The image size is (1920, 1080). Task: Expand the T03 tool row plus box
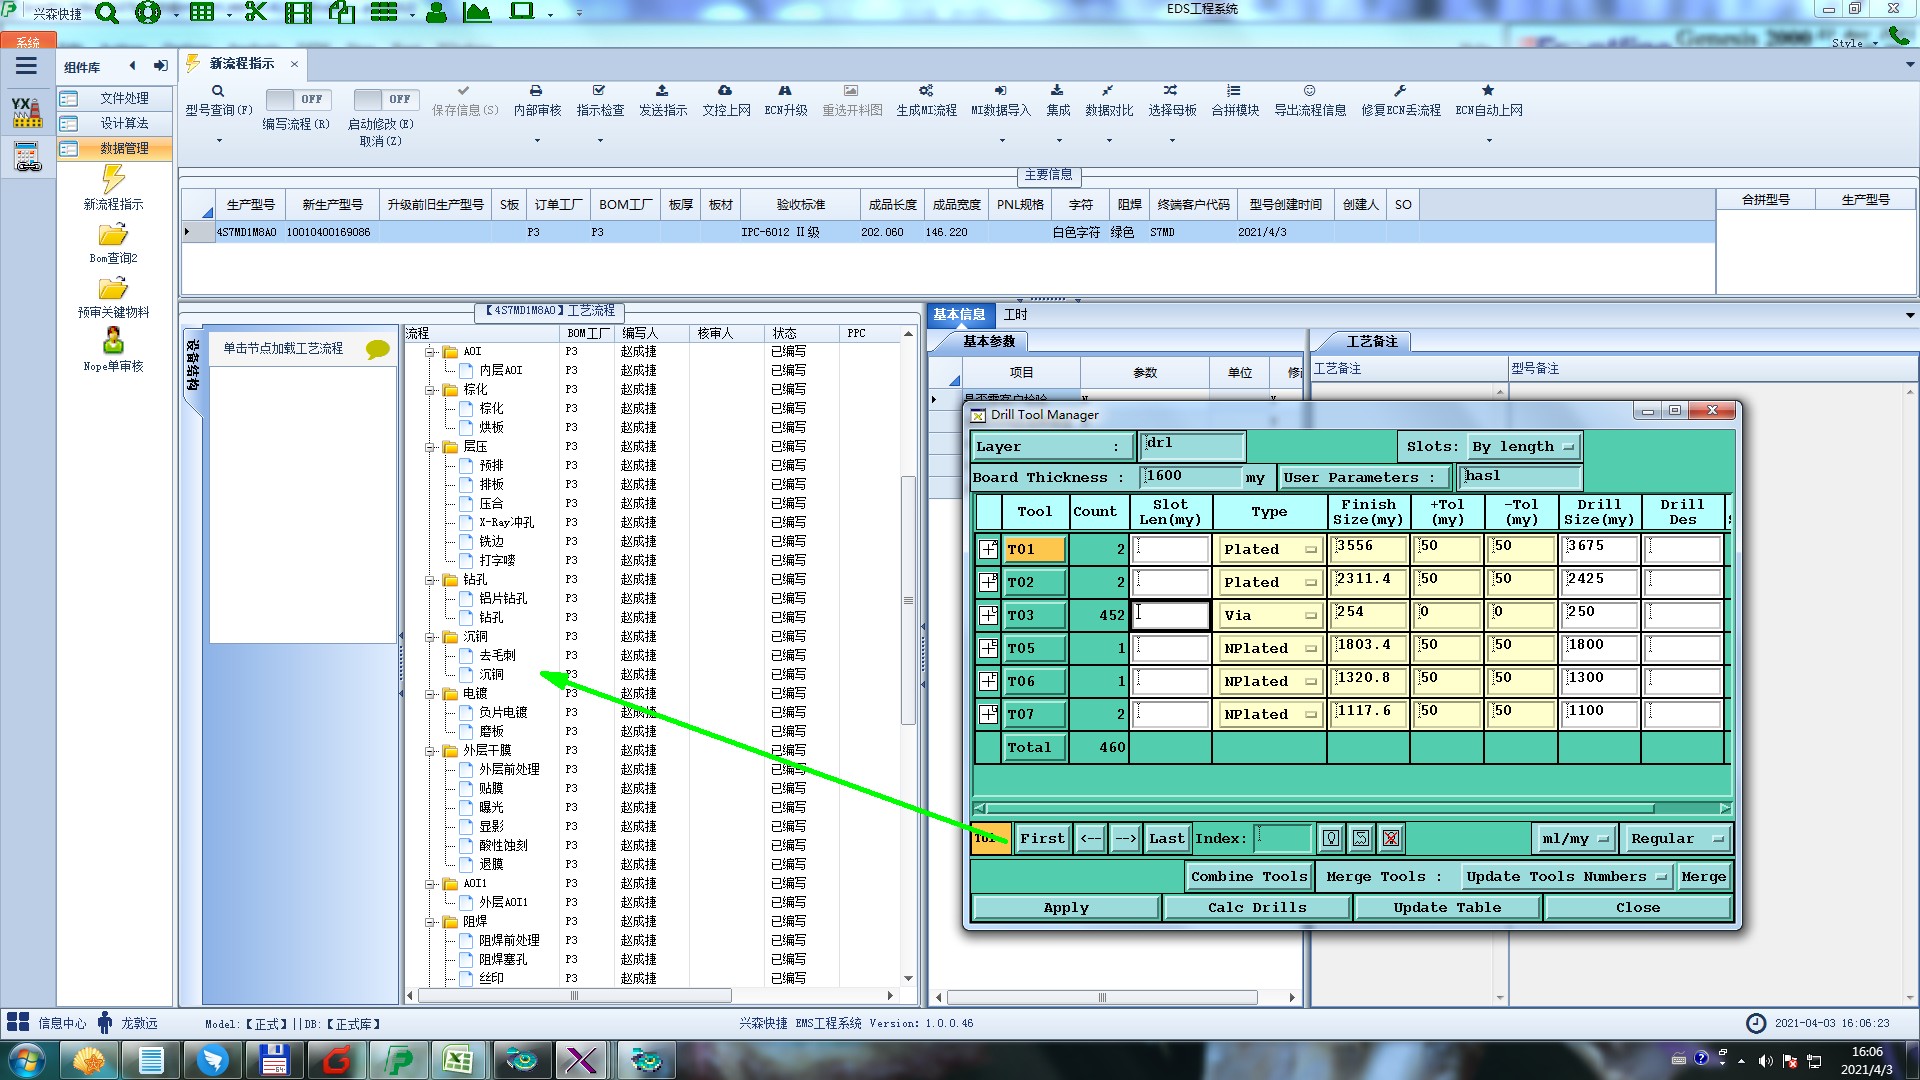click(x=988, y=615)
